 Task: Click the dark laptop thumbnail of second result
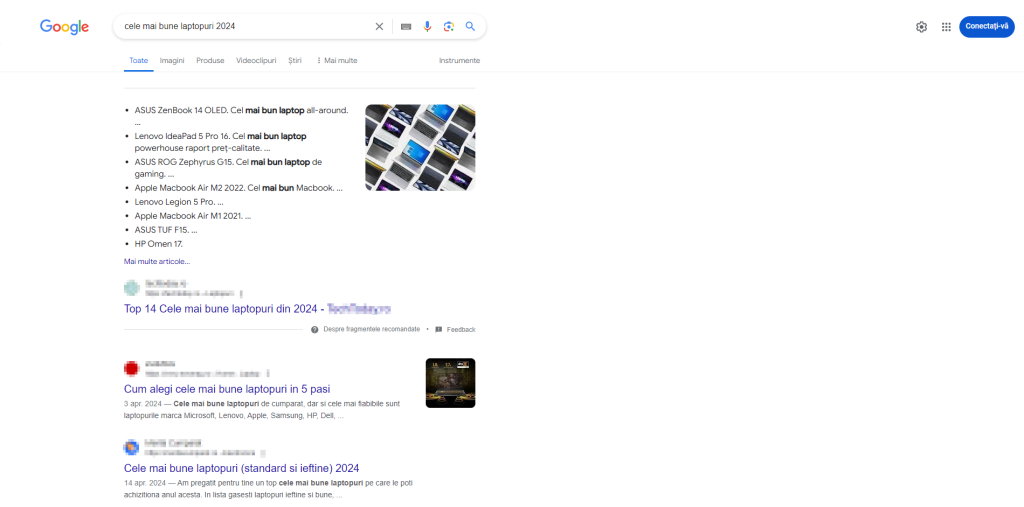coord(451,383)
